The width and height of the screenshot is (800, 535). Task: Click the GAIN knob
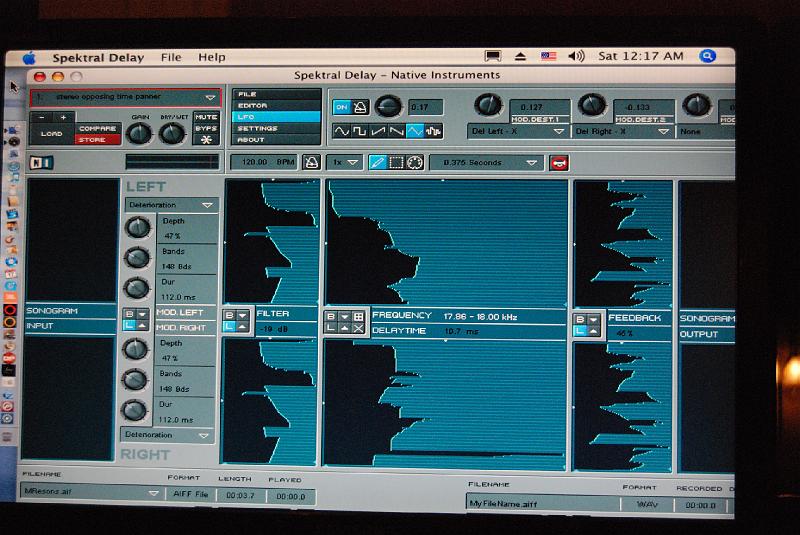click(141, 134)
